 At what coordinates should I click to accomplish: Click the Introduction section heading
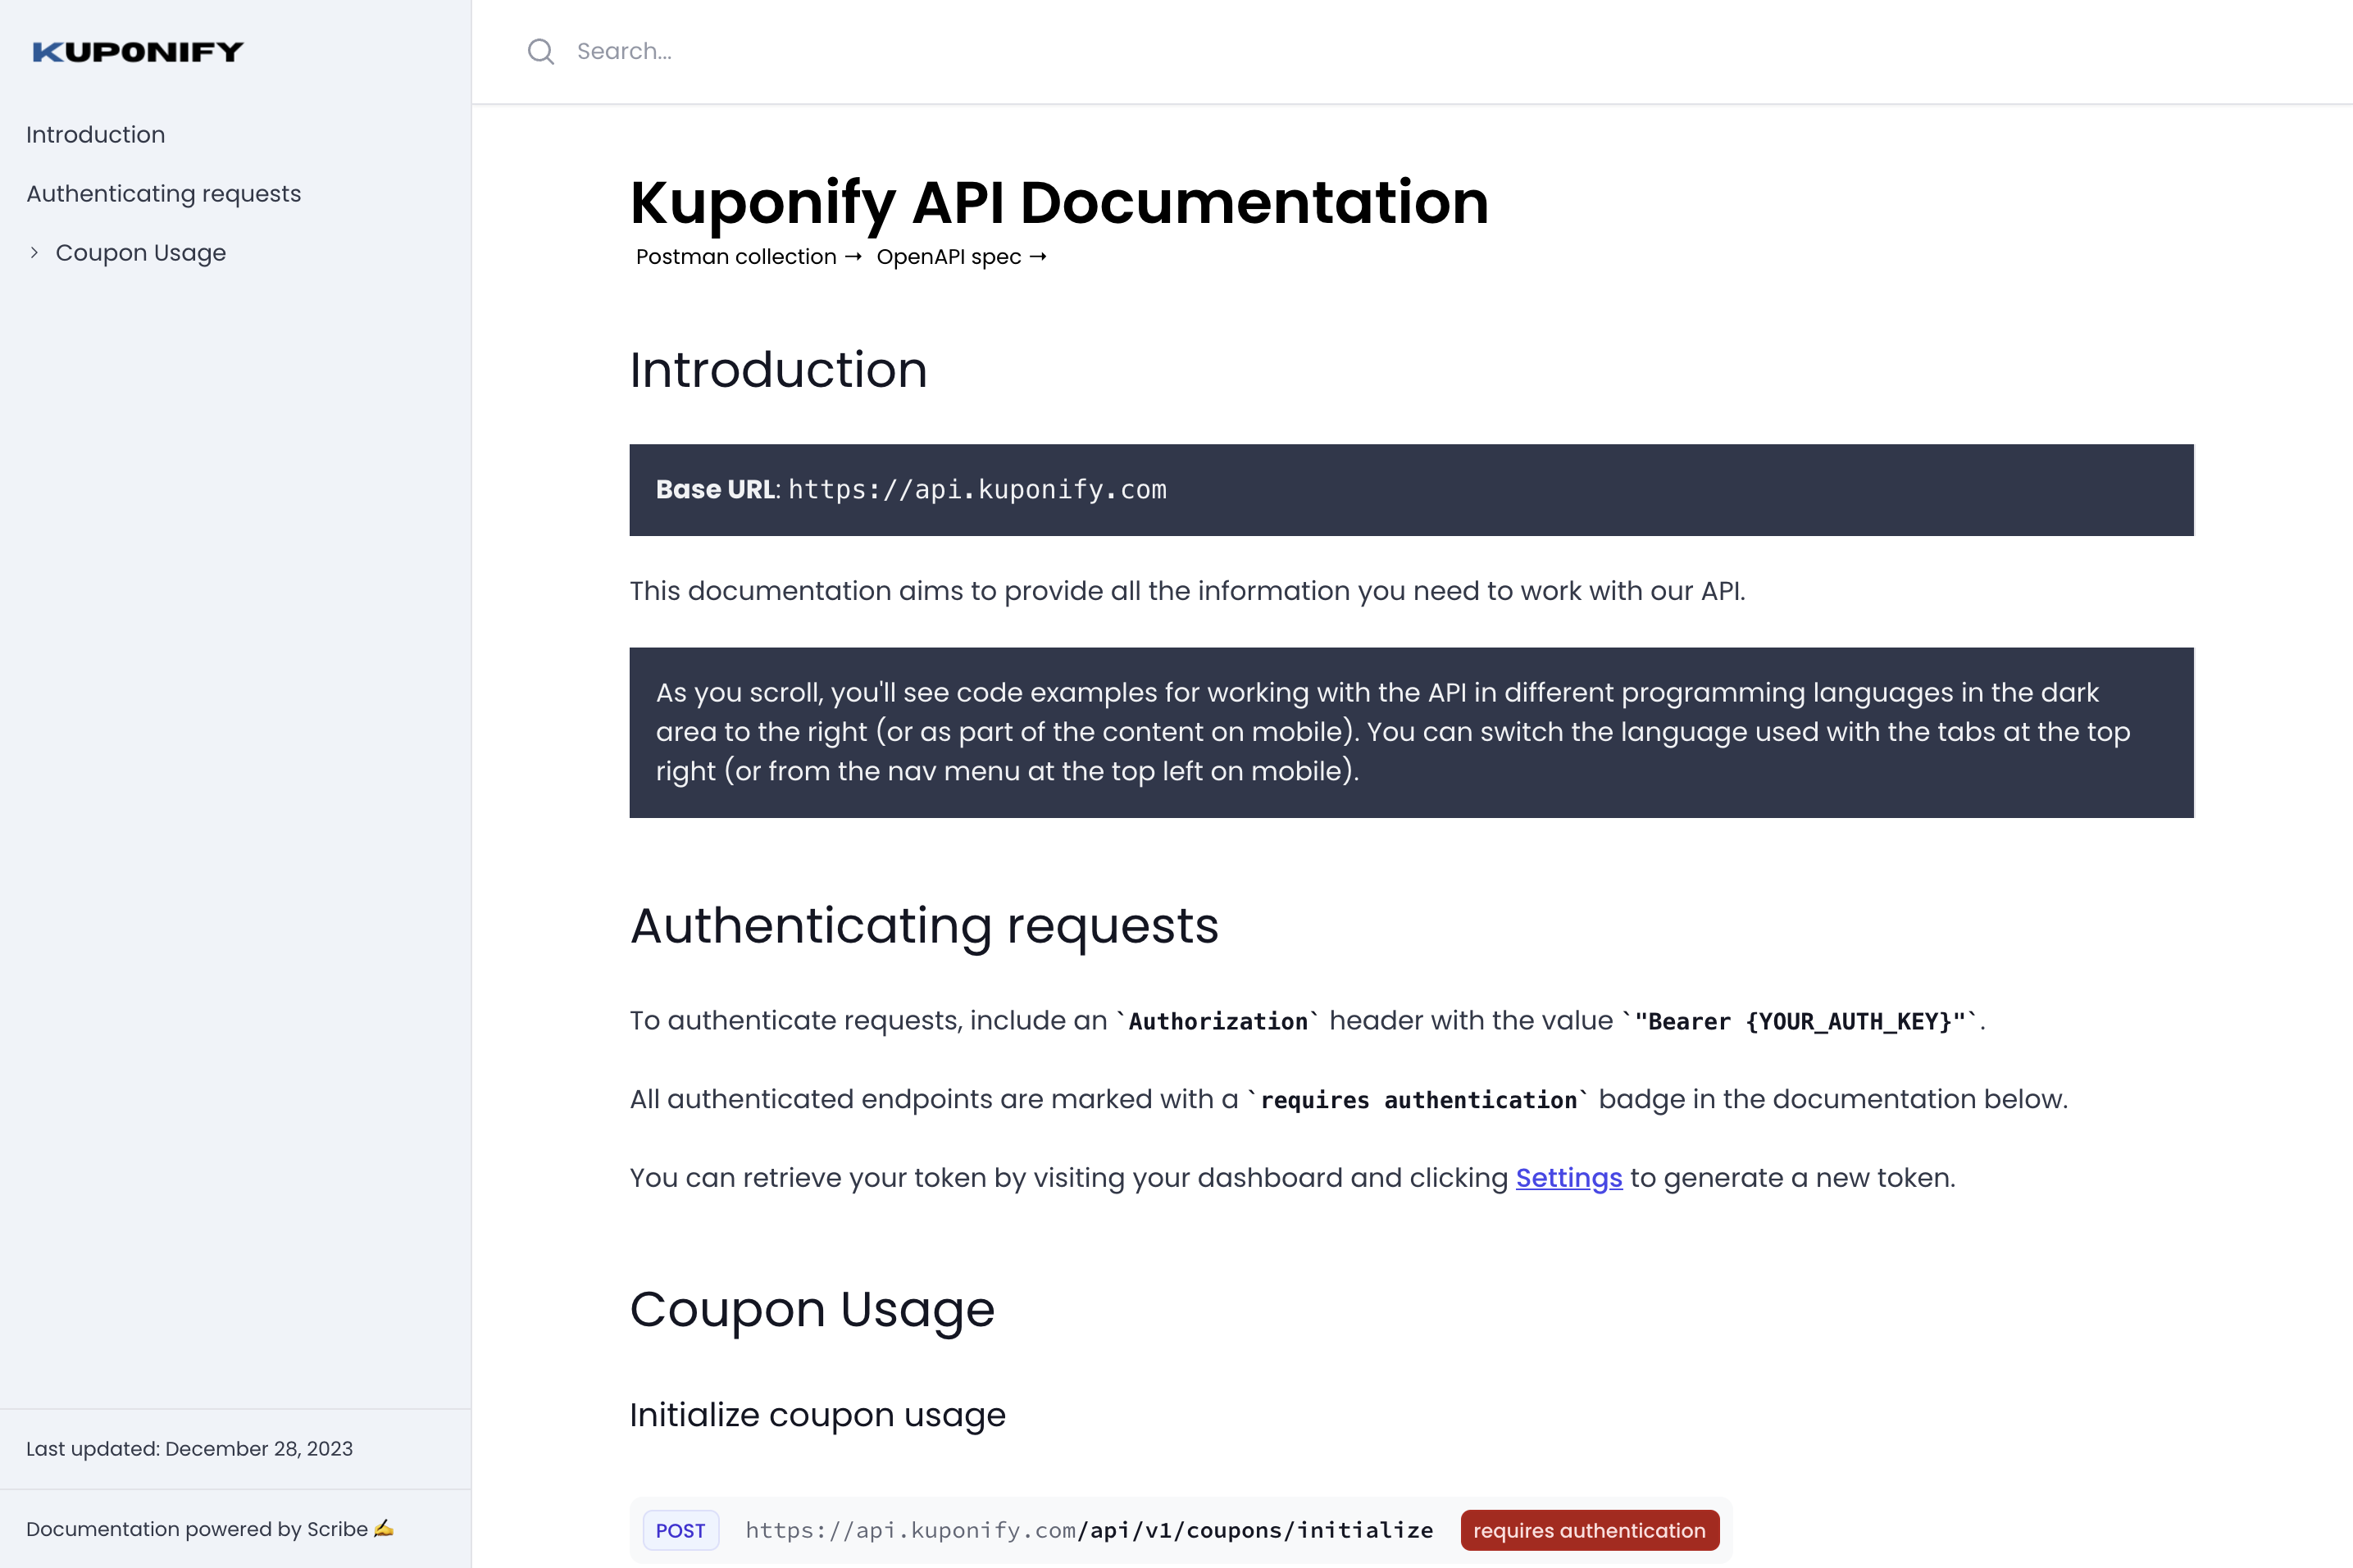click(x=778, y=370)
